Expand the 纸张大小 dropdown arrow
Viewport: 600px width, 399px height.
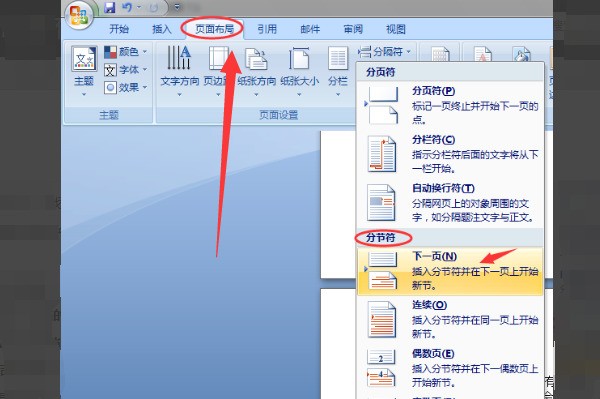pos(299,94)
